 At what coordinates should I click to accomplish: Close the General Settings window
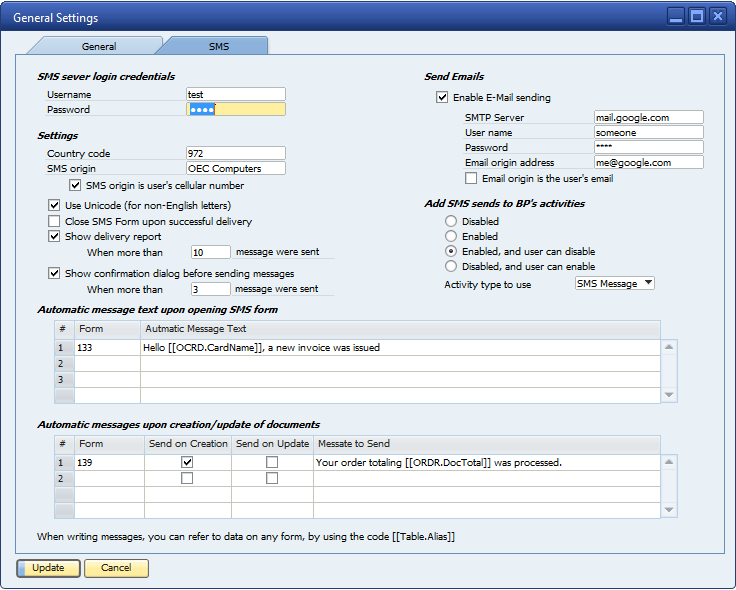pos(718,17)
